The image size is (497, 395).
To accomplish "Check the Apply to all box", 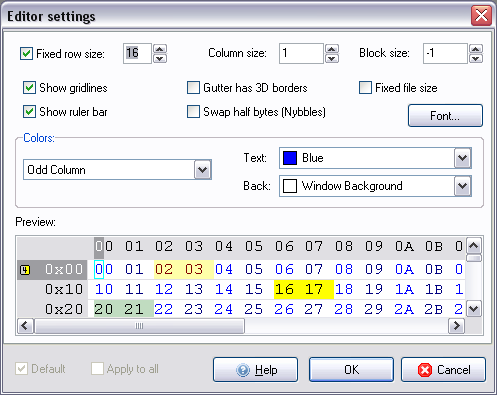I will (97, 369).
